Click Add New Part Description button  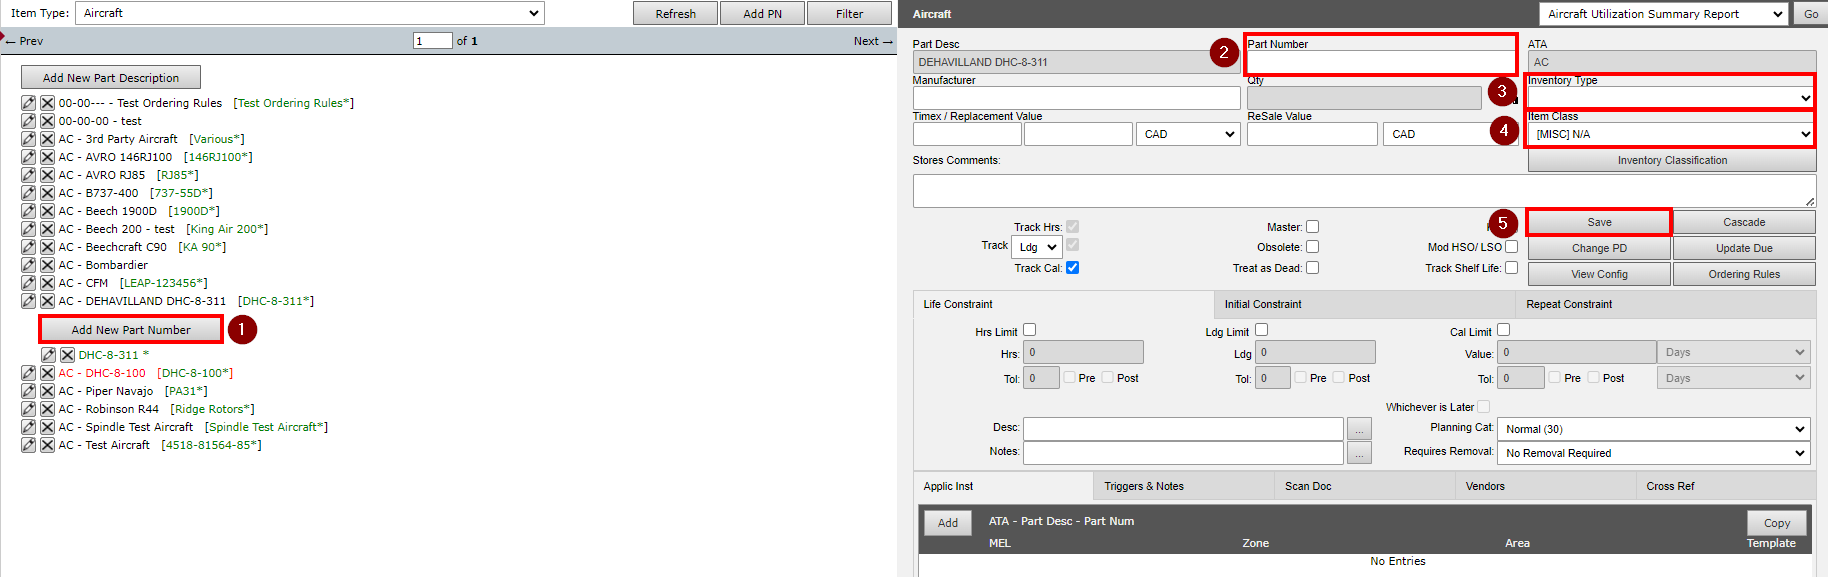point(111,78)
